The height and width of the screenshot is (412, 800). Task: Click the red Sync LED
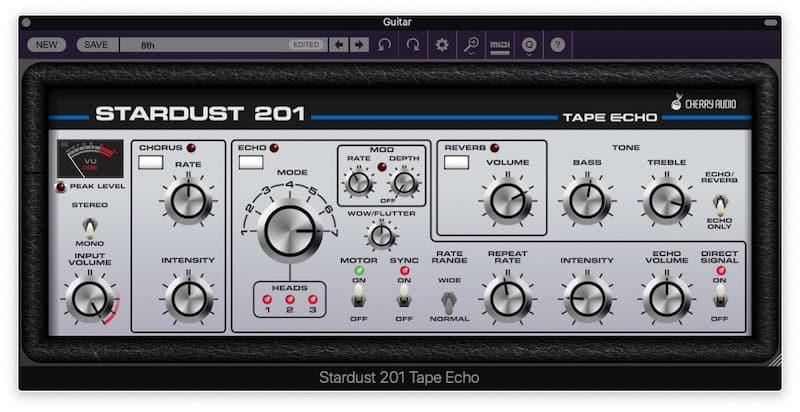coord(404,270)
